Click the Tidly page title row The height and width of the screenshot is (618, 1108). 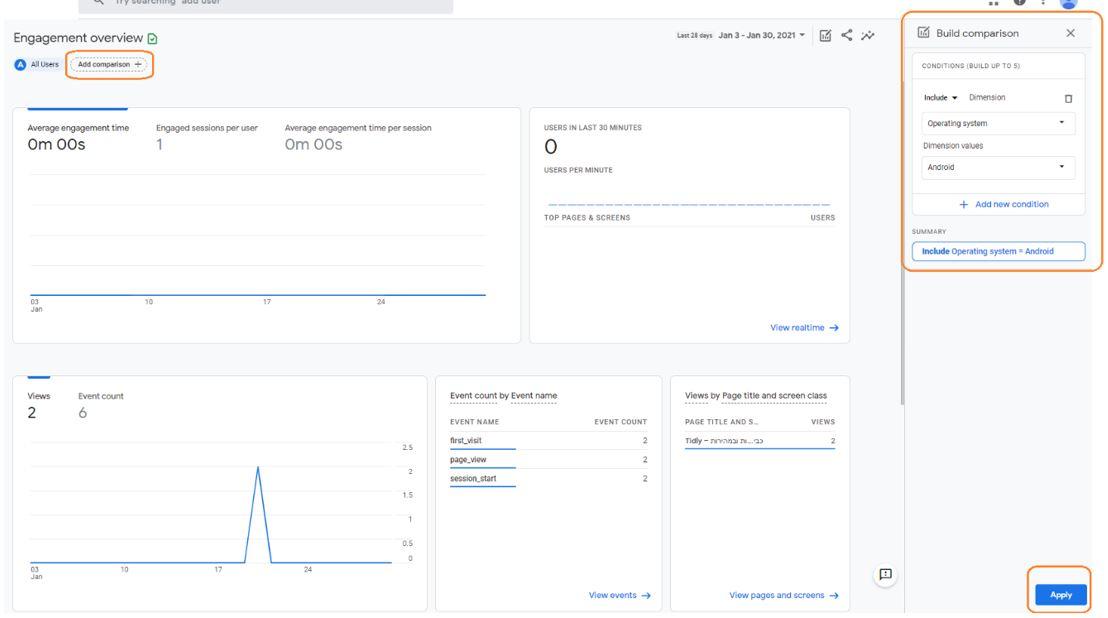[760, 441]
